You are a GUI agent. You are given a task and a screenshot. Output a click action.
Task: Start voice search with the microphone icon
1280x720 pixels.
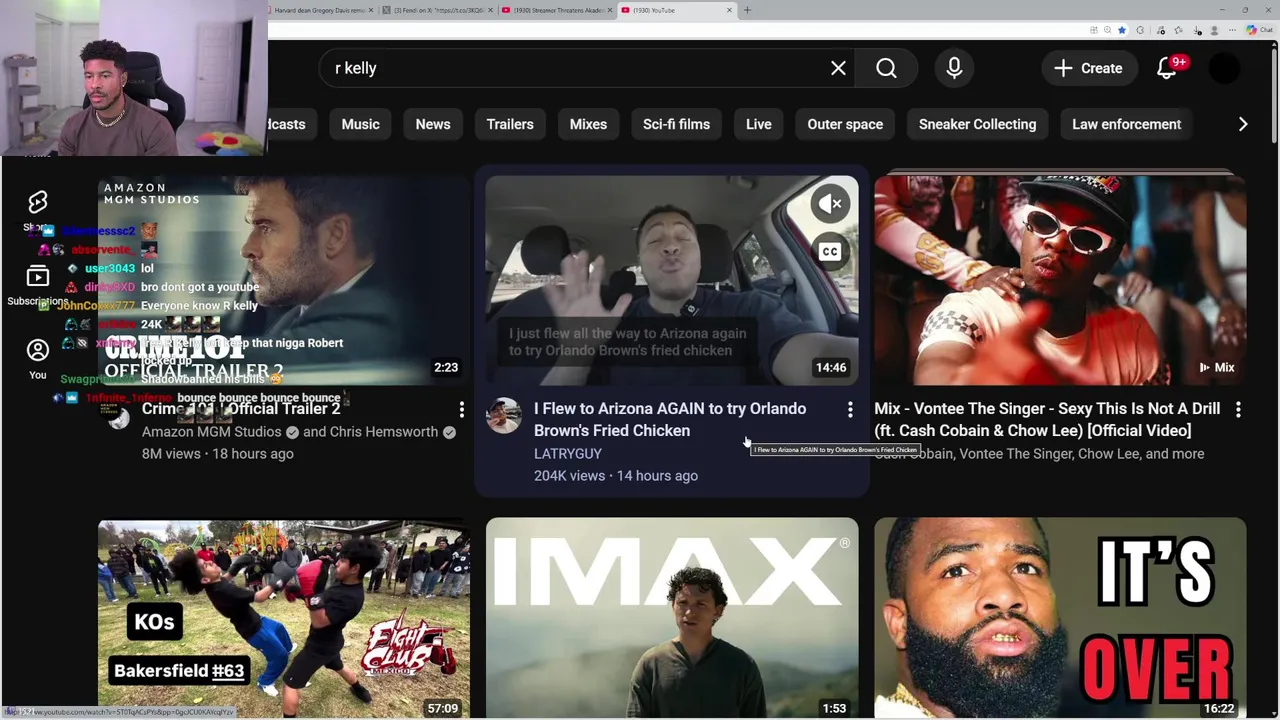click(x=954, y=68)
